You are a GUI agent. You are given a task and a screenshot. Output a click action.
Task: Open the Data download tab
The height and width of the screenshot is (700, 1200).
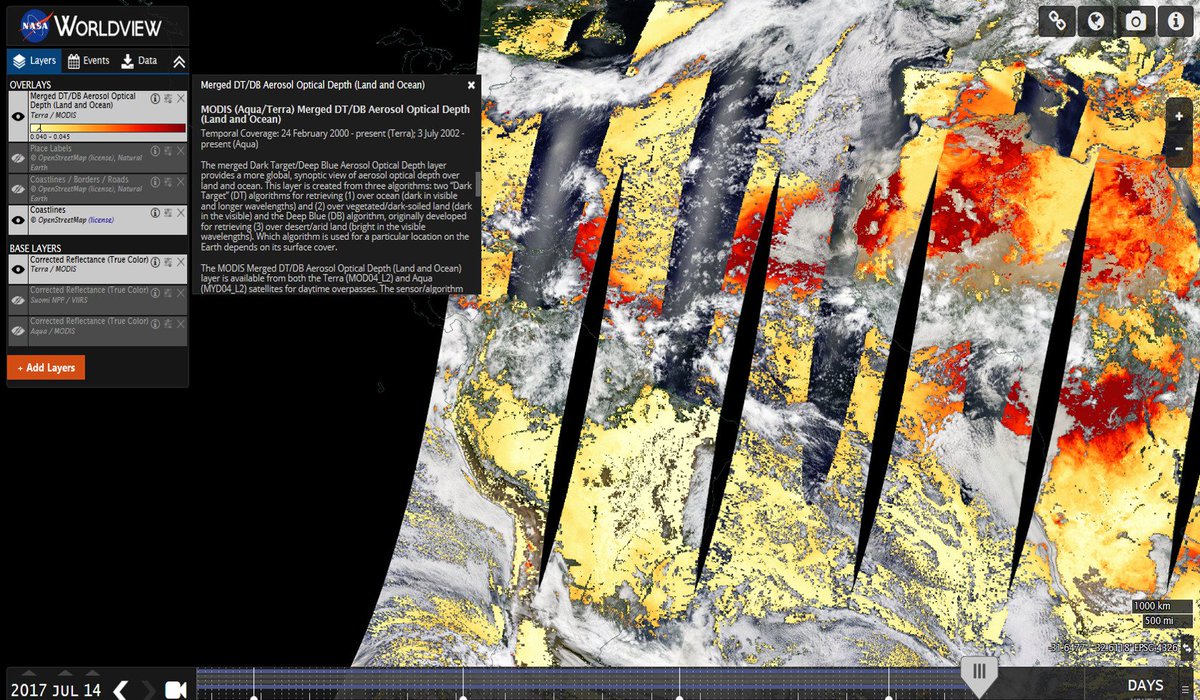(x=139, y=61)
